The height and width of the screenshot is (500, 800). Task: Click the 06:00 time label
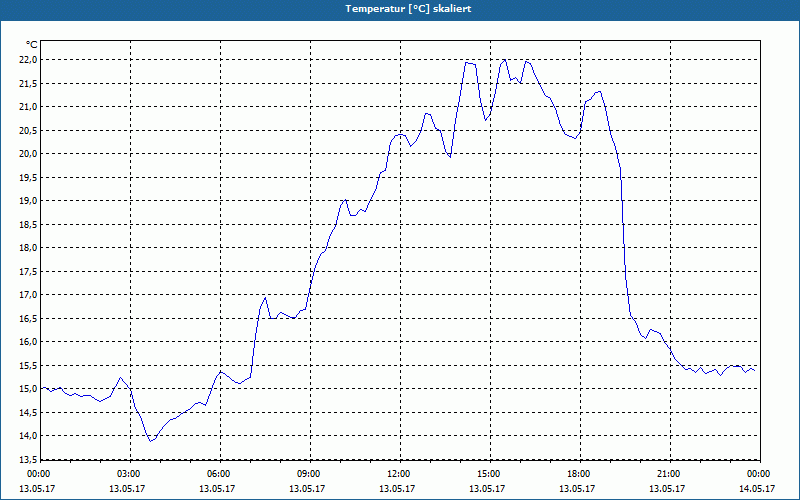[x=217, y=474]
